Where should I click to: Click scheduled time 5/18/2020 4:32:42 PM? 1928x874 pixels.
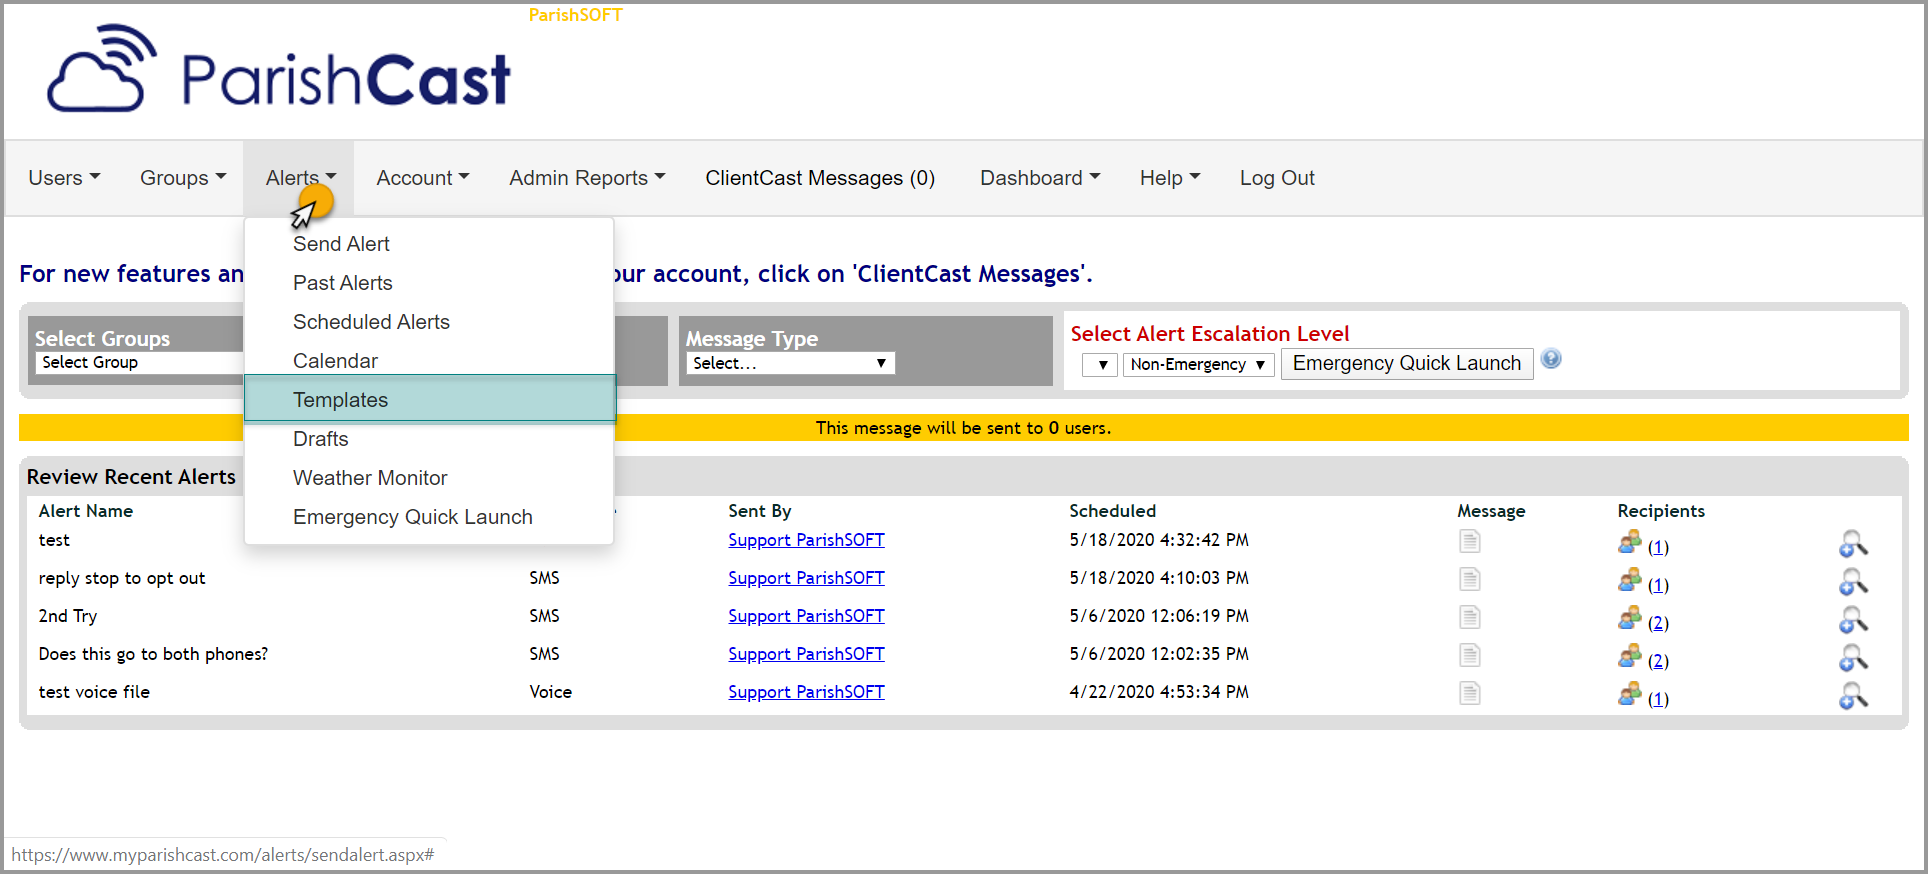click(1159, 540)
